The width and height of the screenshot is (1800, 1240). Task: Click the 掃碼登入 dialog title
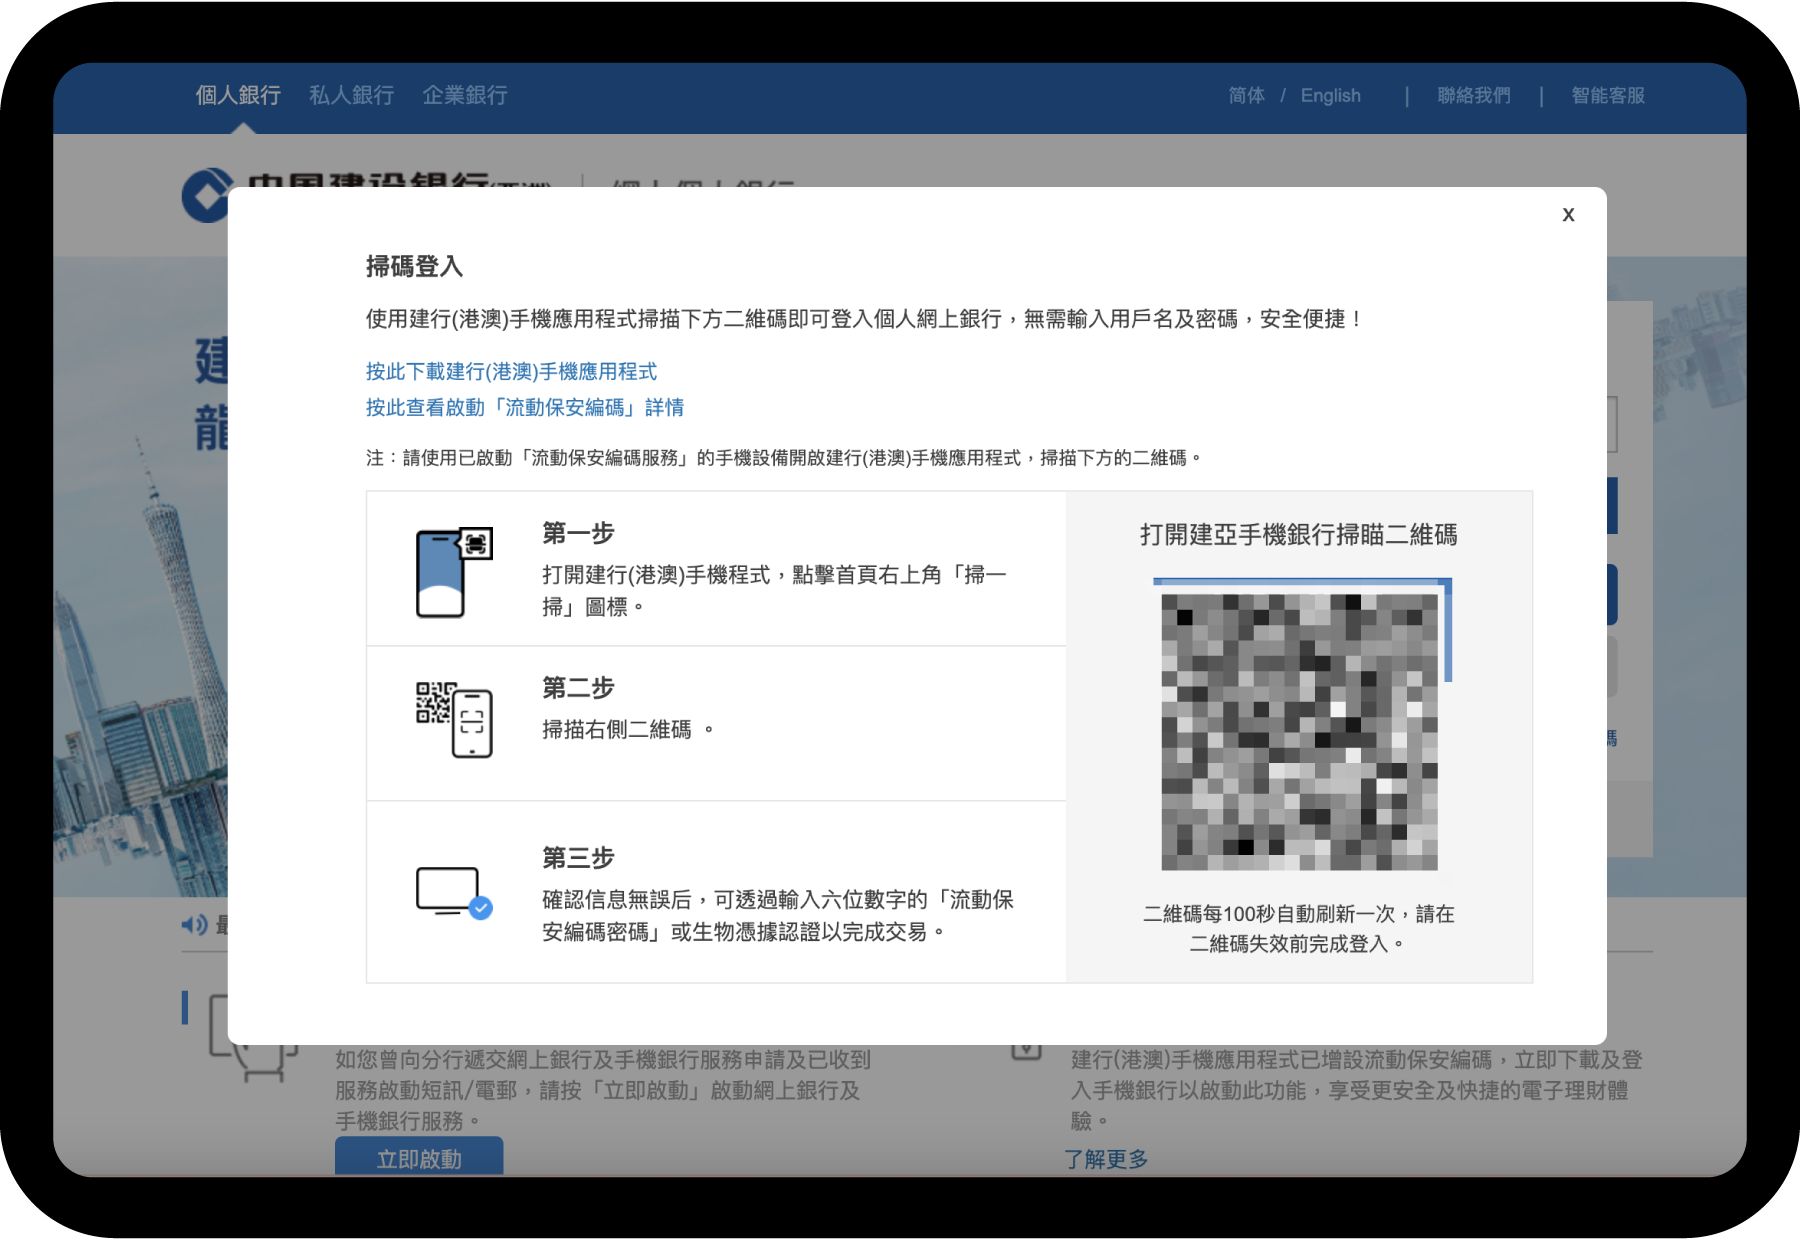pos(414,267)
